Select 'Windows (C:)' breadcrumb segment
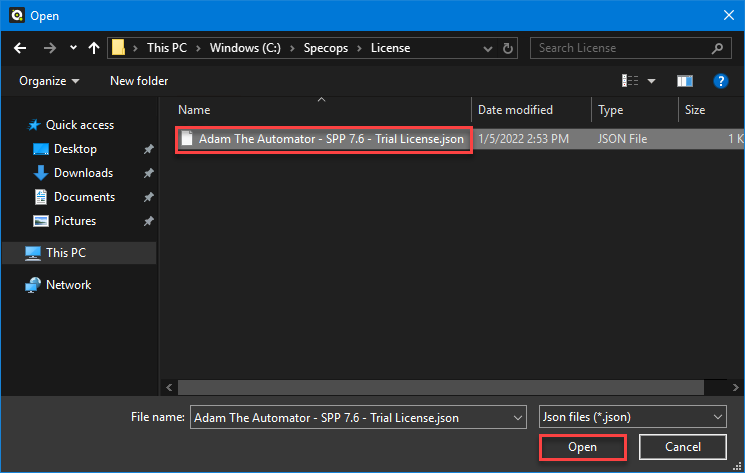 tap(245, 48)
